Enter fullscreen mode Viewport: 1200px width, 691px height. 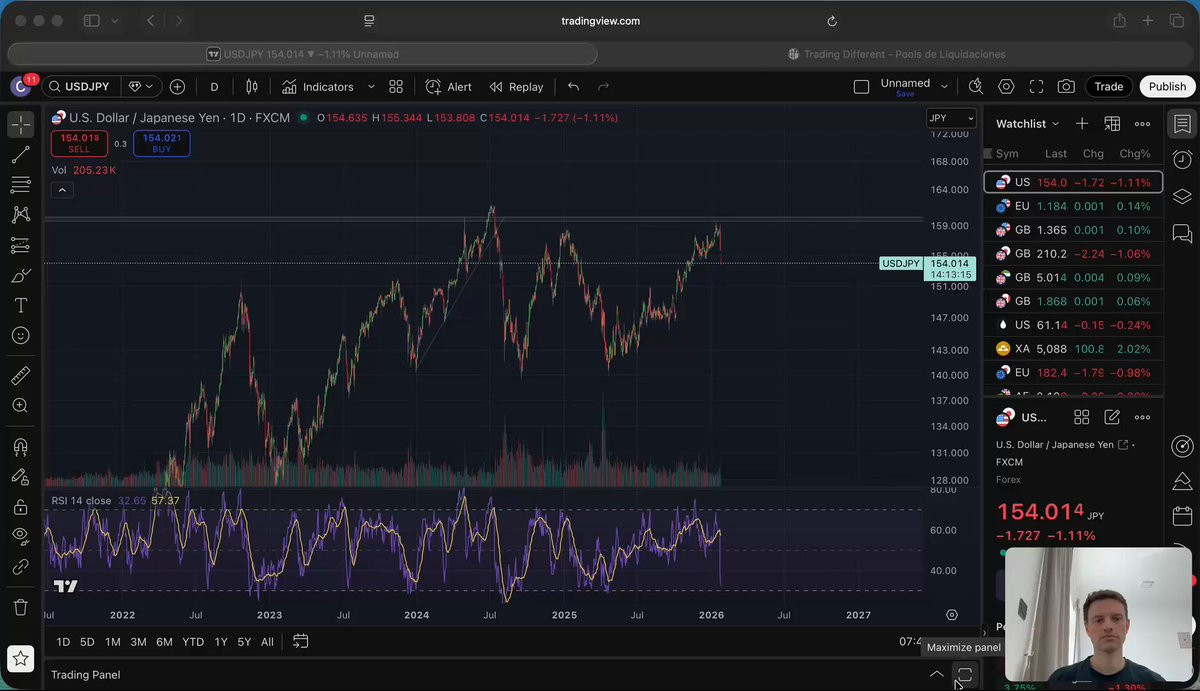1036,87
